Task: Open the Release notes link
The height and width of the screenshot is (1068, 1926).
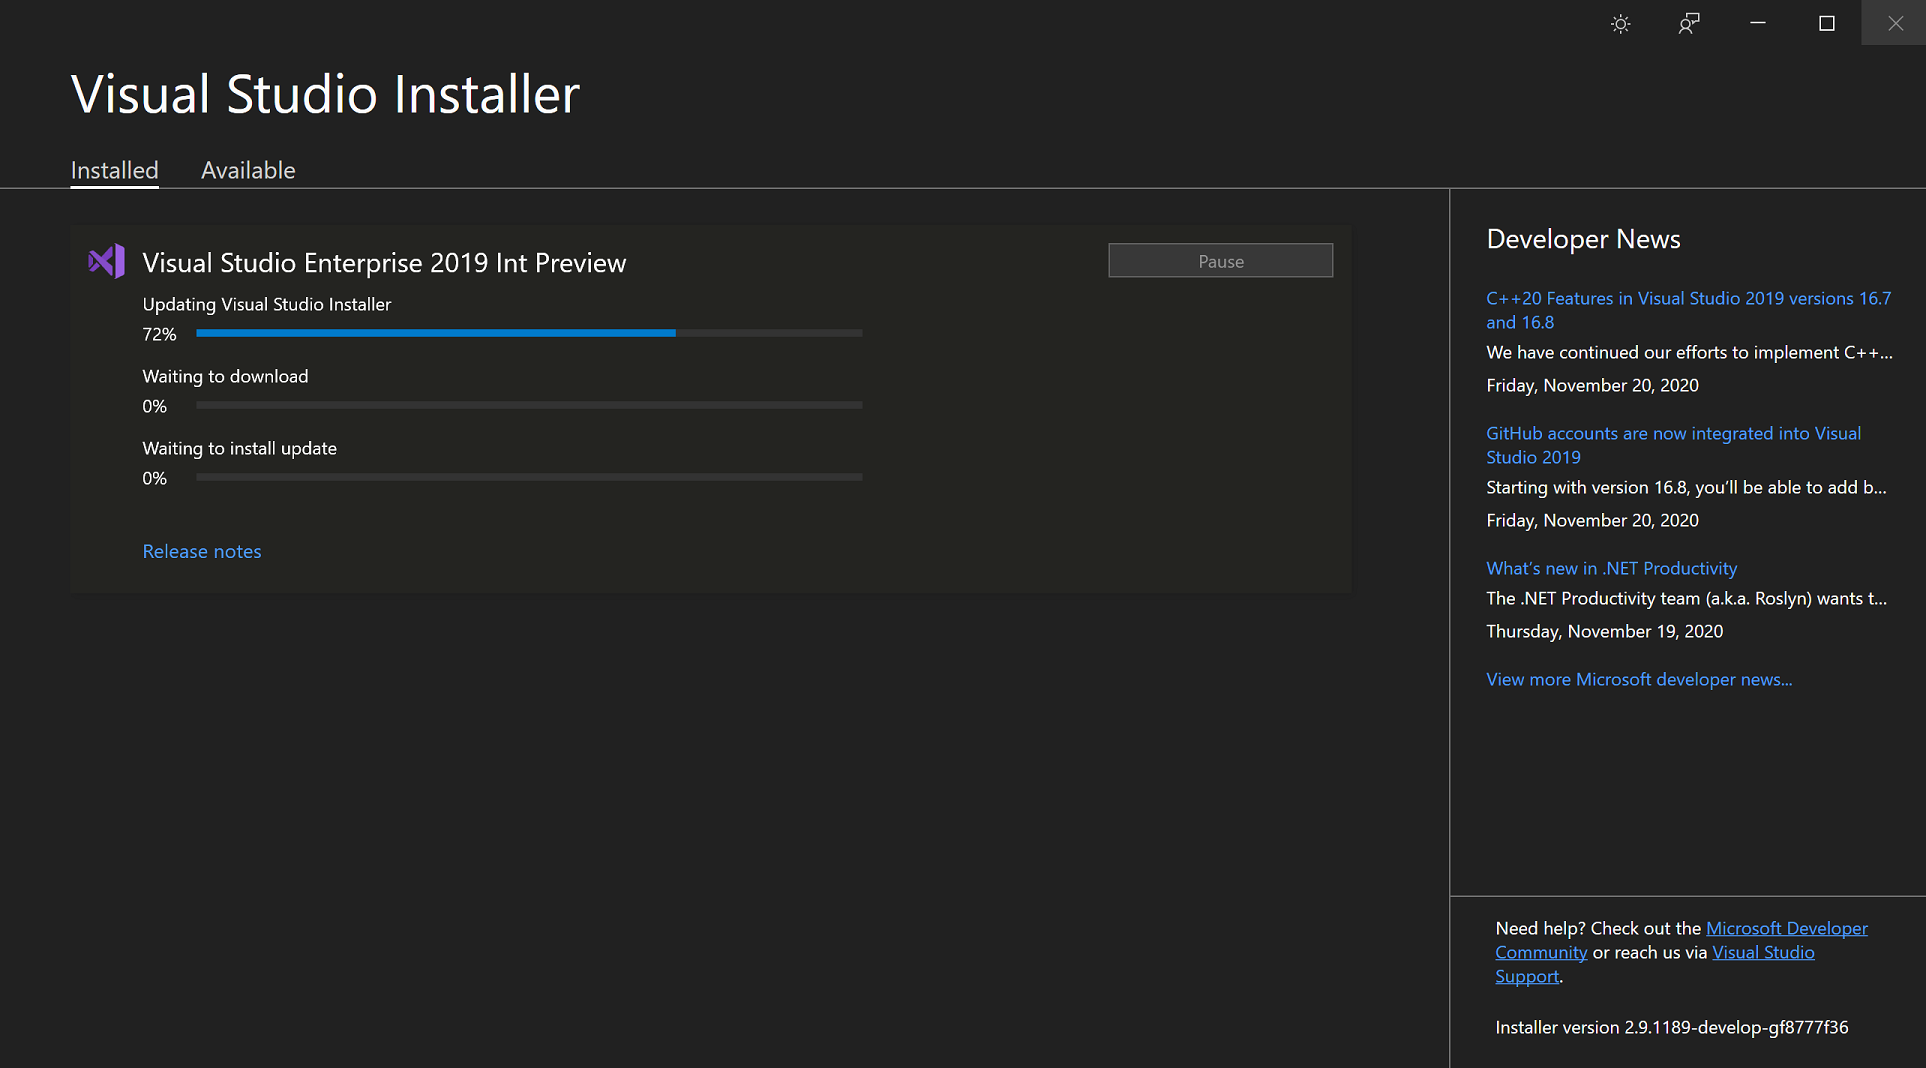Action: [x=202, y=551]
